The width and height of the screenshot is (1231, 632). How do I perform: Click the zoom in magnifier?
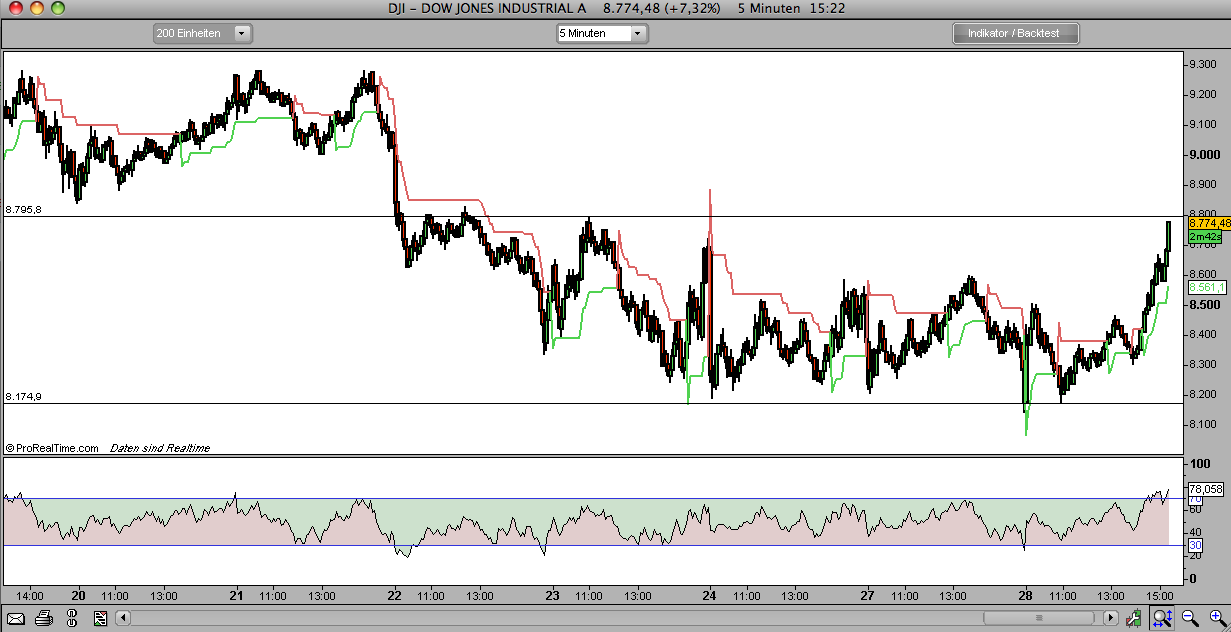(x=1217, y=618)
